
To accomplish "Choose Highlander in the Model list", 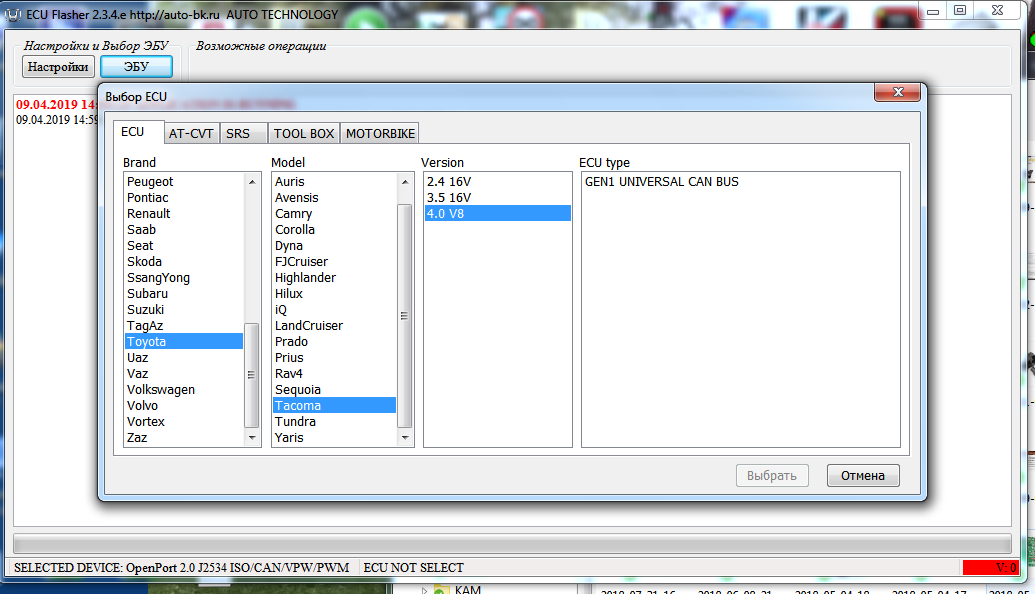I will coord(335,277).
